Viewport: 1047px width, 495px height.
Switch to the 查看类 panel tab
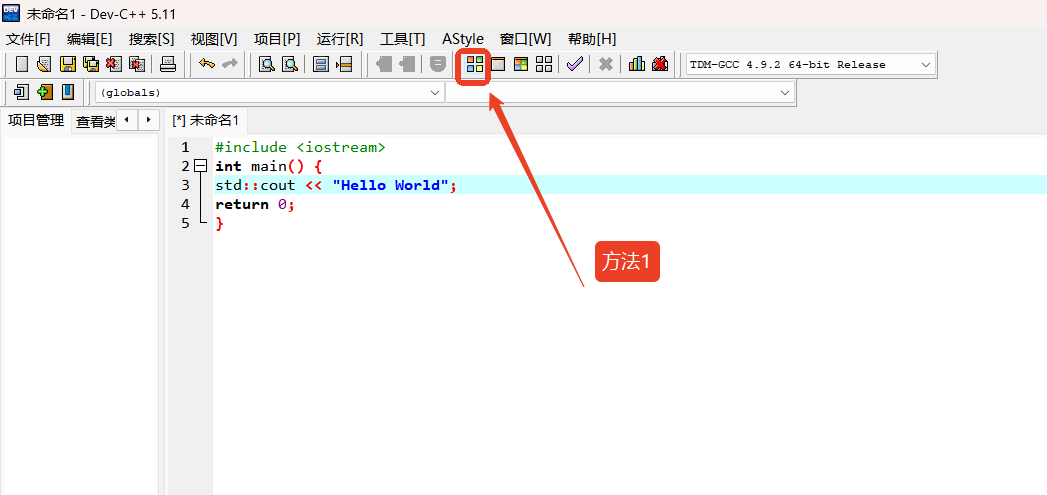[95, 122]
